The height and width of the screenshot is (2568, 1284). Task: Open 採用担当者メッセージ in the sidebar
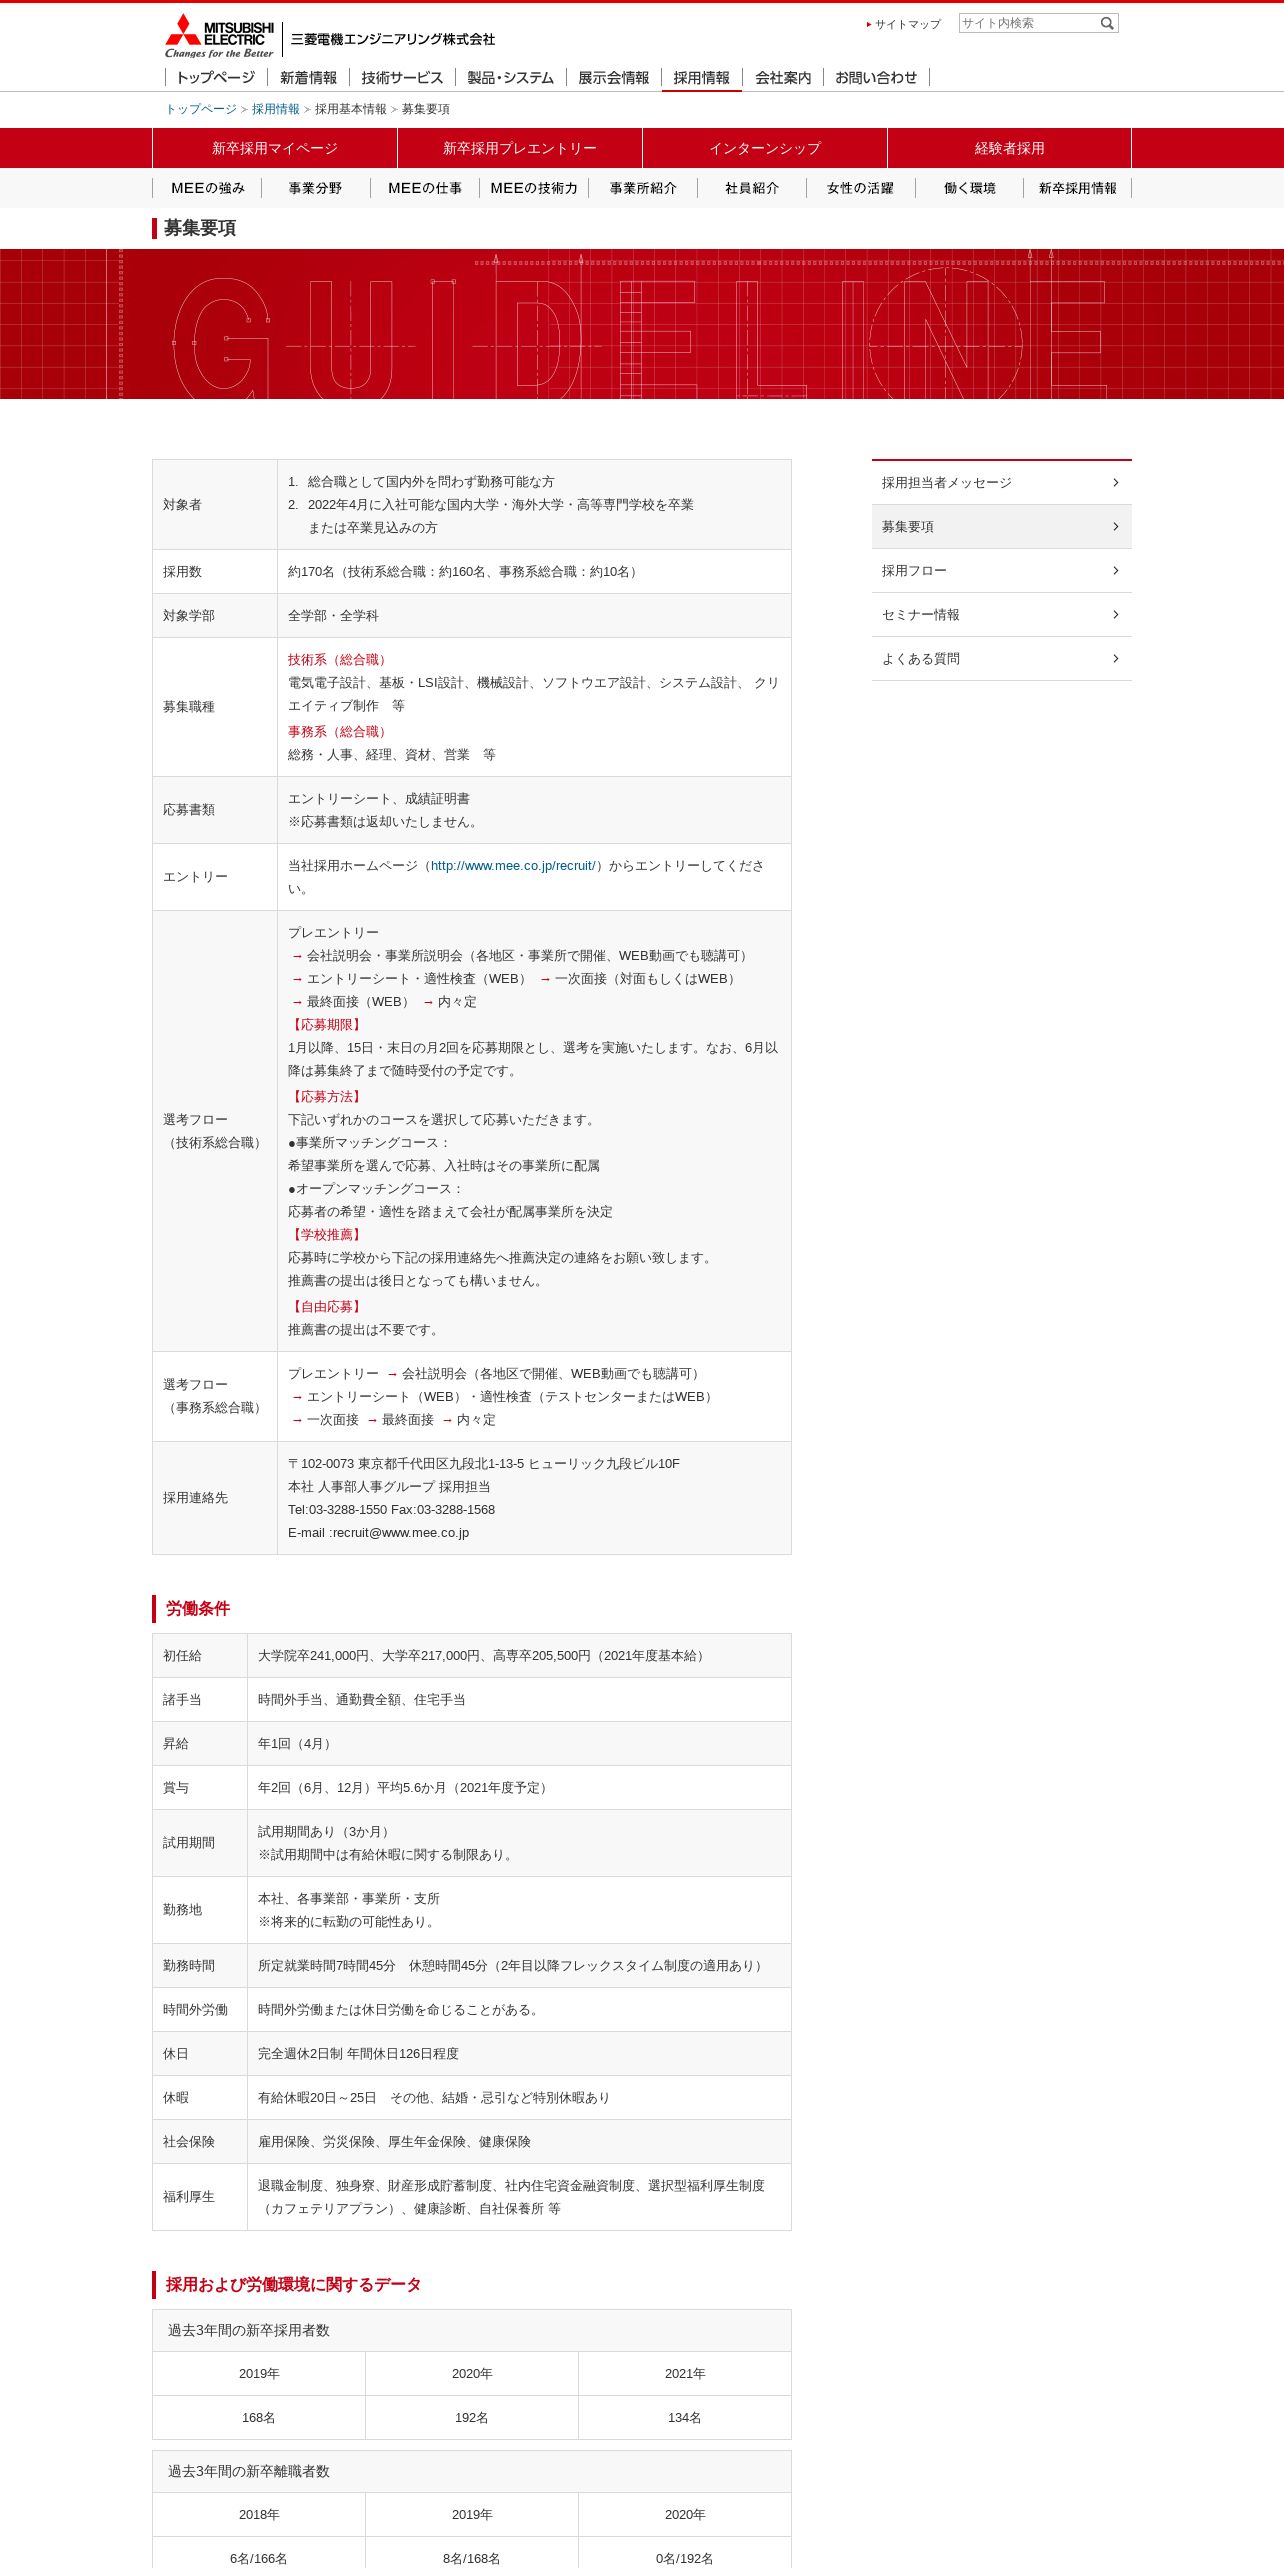coord(1002,483)
